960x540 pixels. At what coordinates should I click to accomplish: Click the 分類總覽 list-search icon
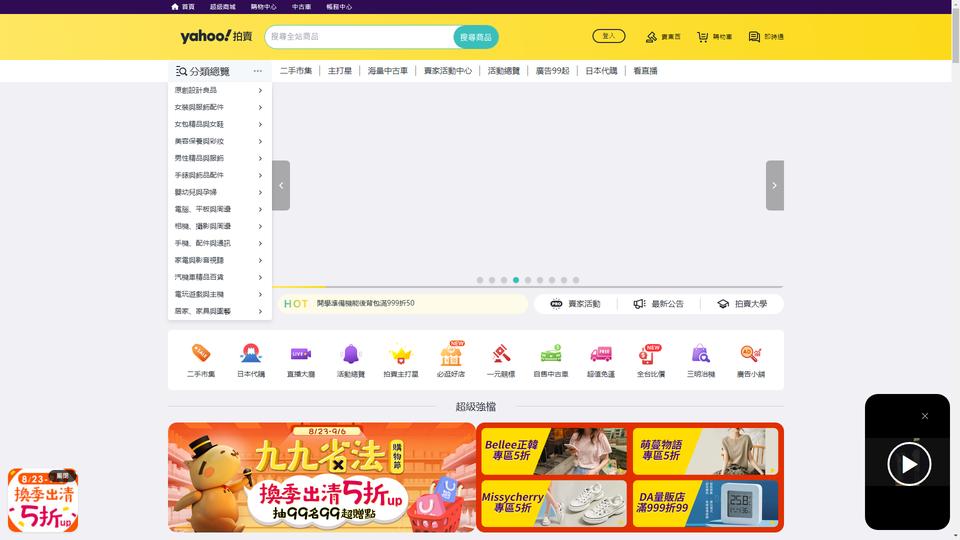[181, 71]
